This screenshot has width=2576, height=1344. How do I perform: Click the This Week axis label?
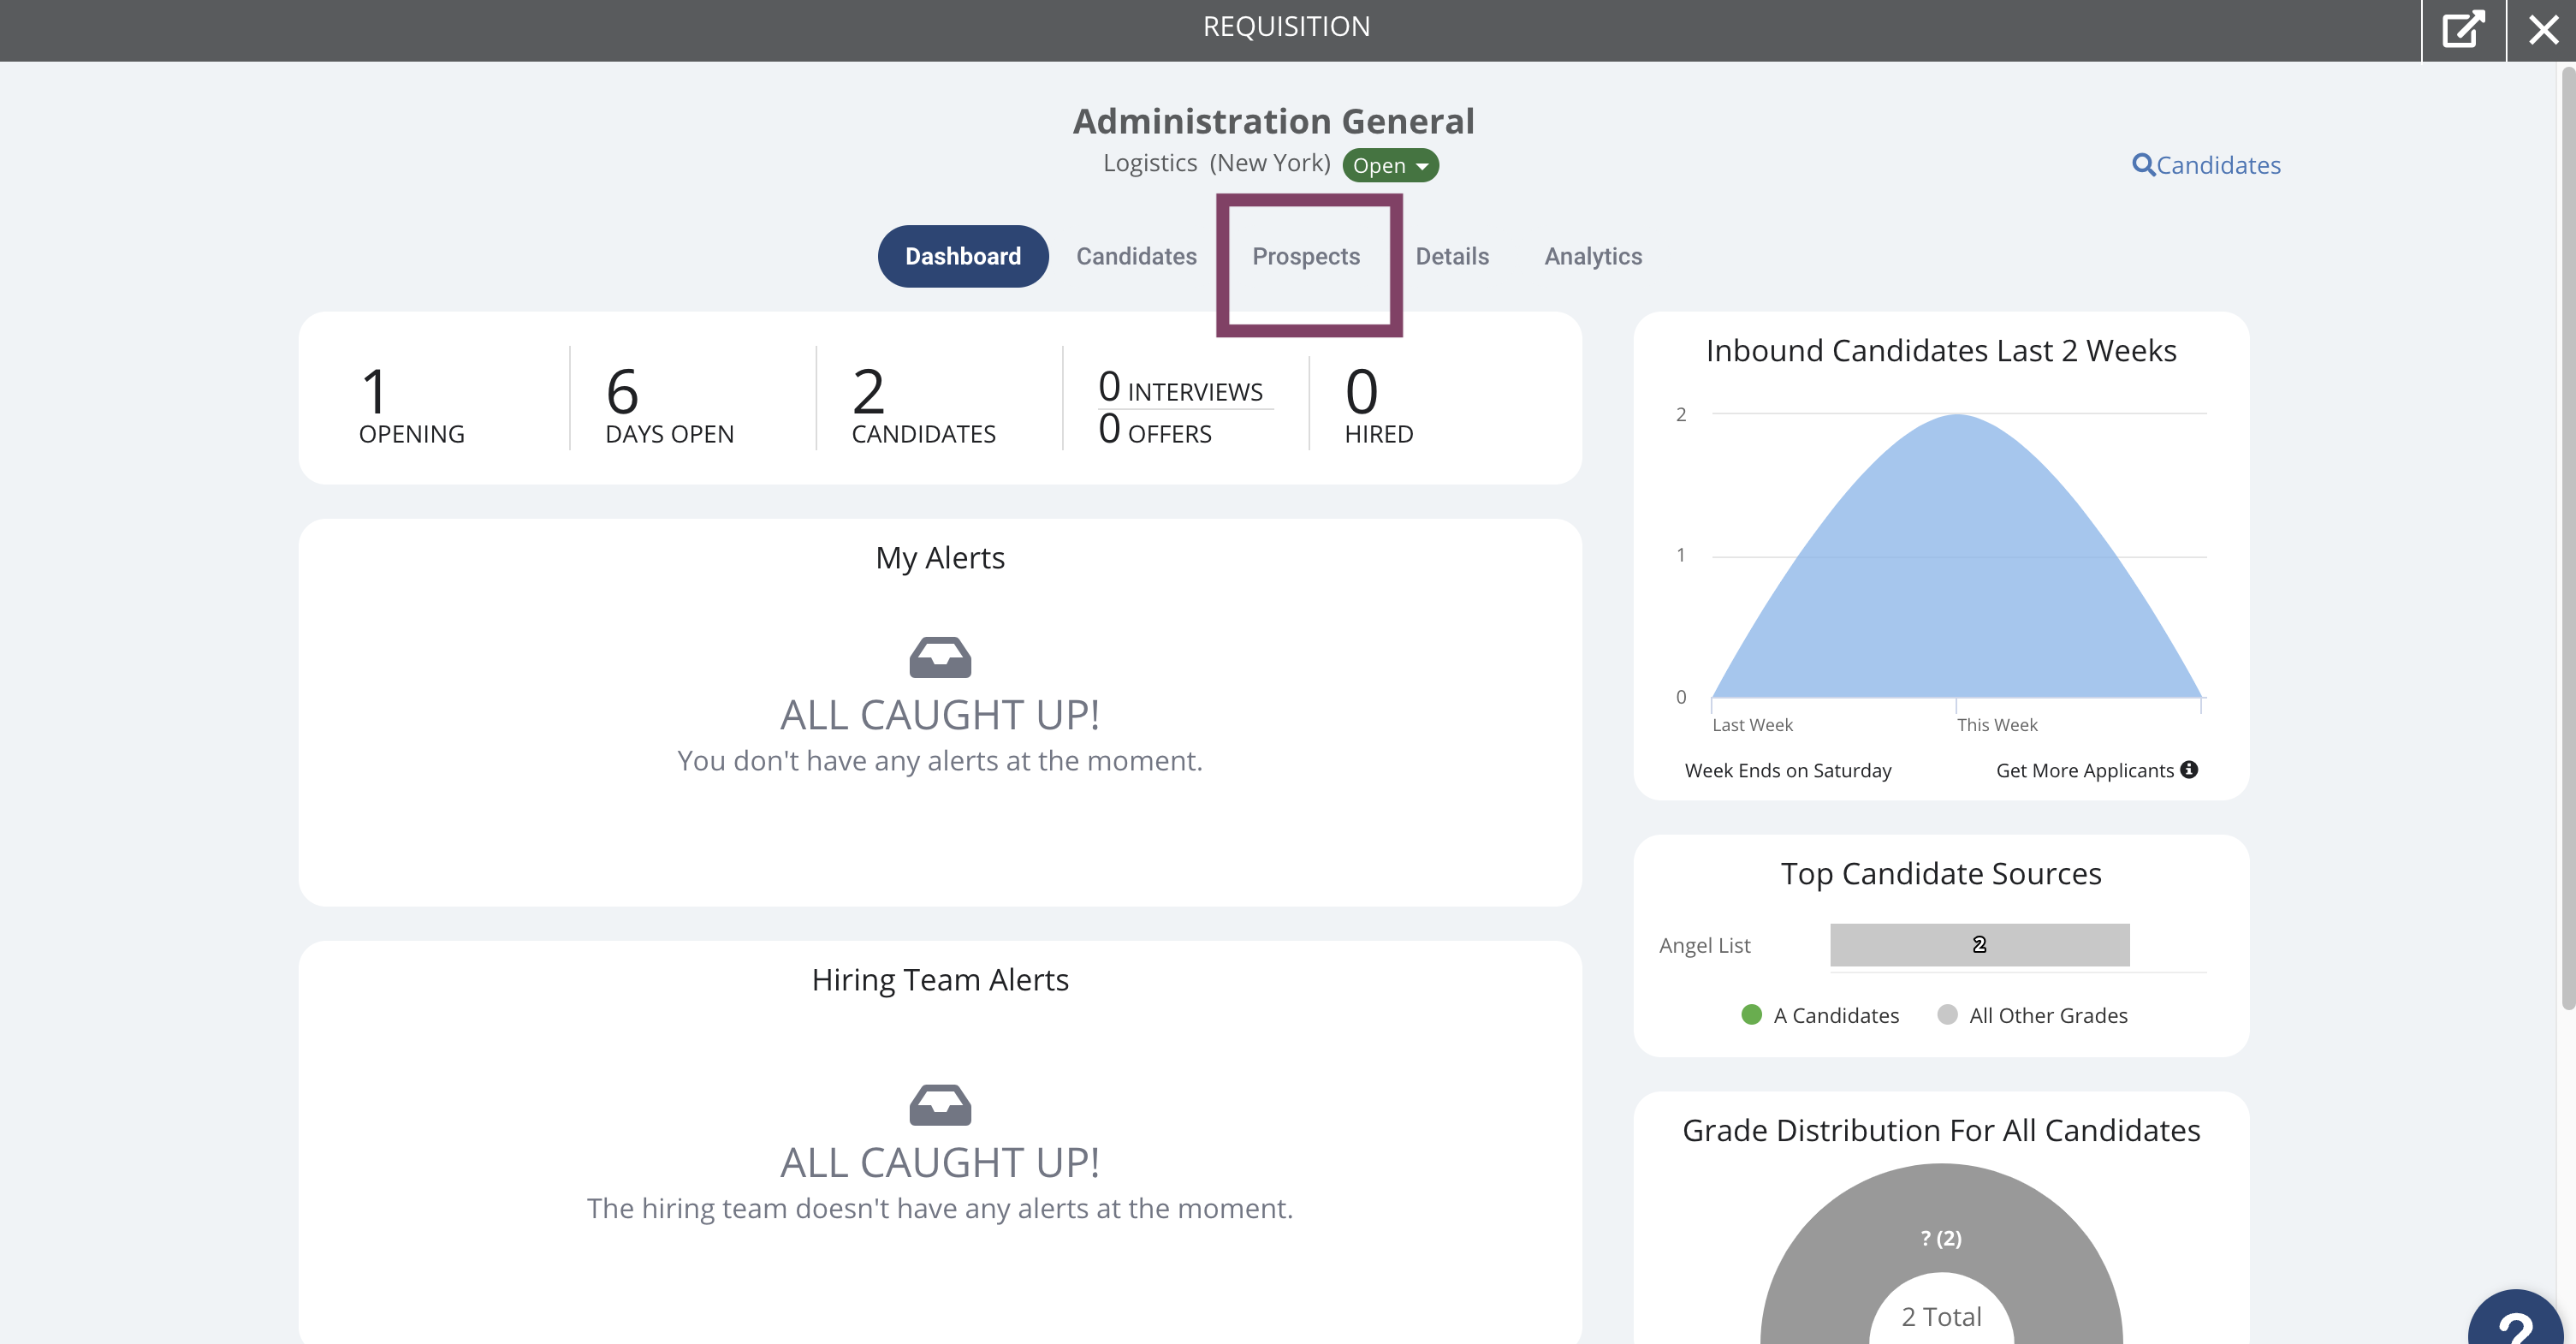[x=1997, y=725]
